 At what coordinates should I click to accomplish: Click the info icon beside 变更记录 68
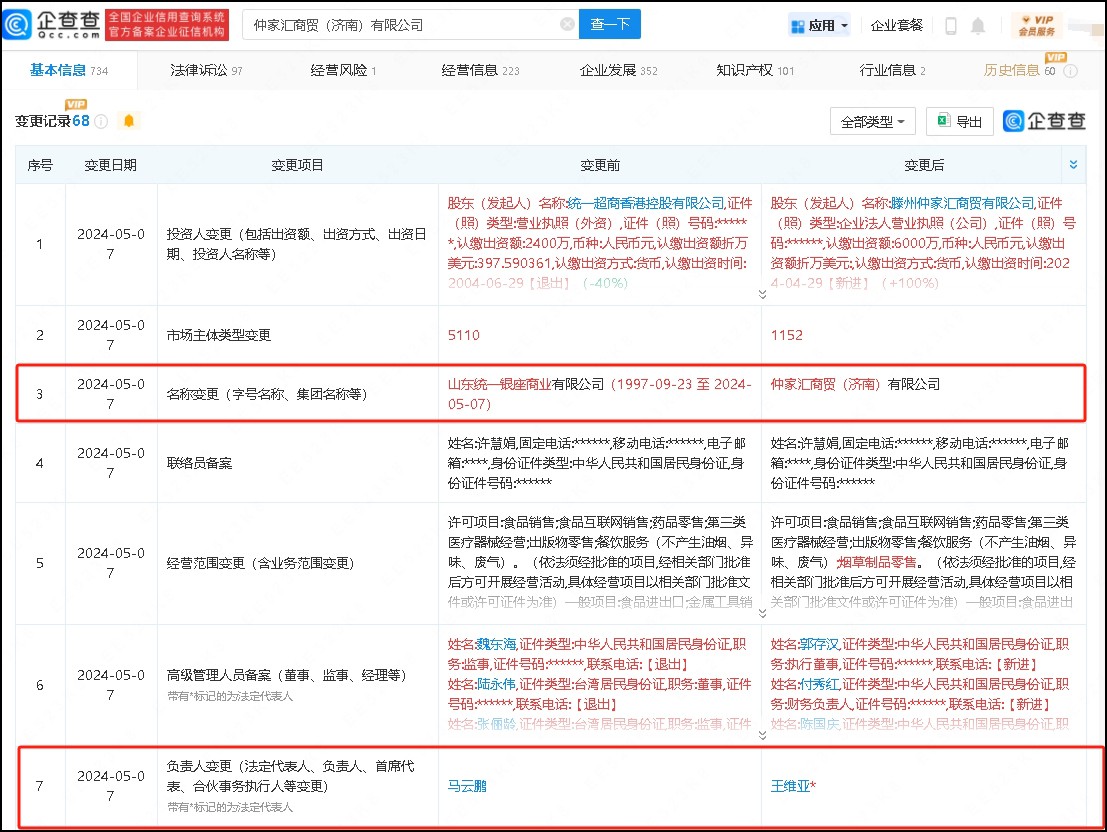tap(101, 122)
